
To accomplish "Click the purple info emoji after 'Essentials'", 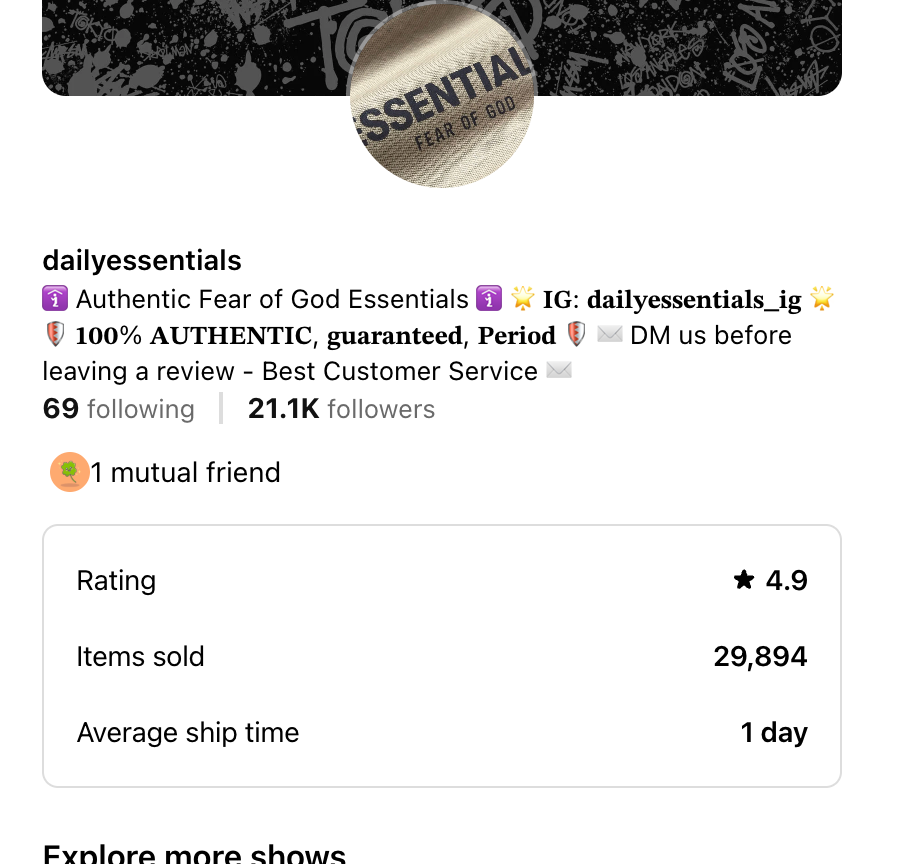I will [x=489, y=299].
